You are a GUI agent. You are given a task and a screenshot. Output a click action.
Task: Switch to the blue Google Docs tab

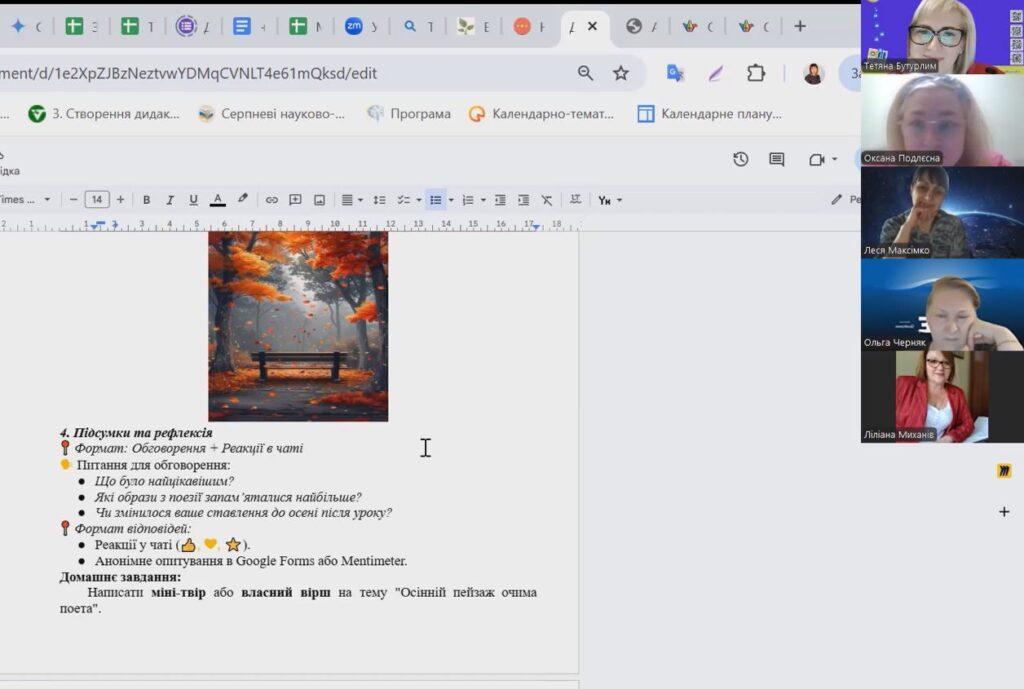[x=242, y=26]
